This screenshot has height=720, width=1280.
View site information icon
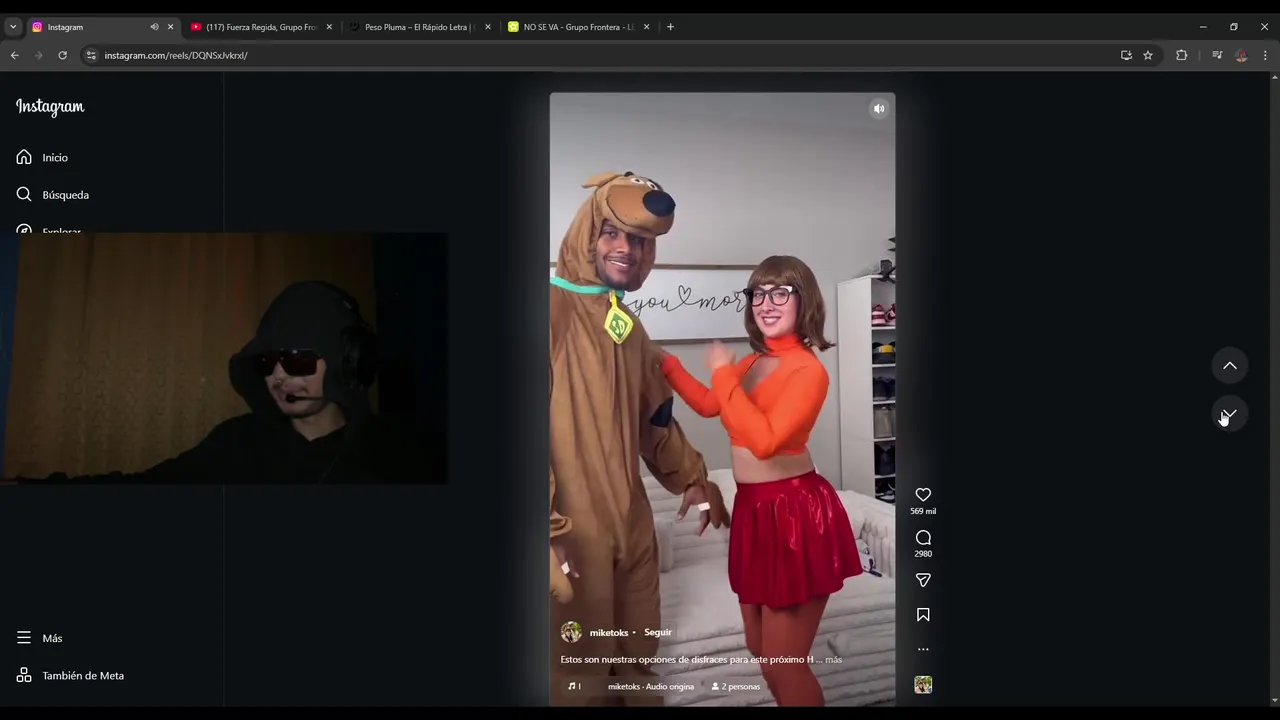click(90, 55)
